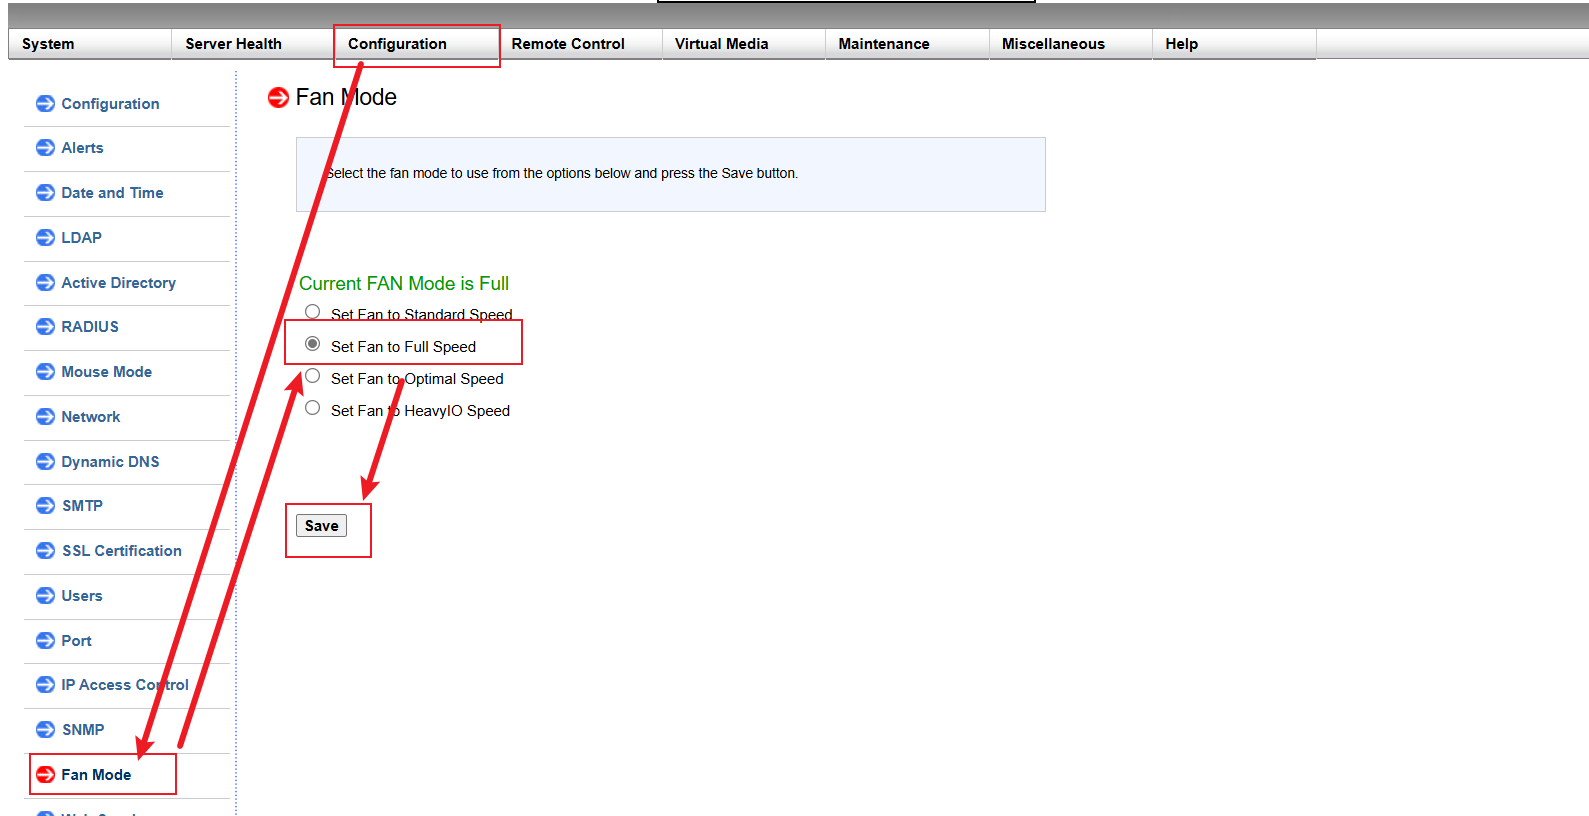The width and height of the screenshot is (1589, 816).
Task: Click the arrow icon beside RADIUS
Action: point(45,327)
